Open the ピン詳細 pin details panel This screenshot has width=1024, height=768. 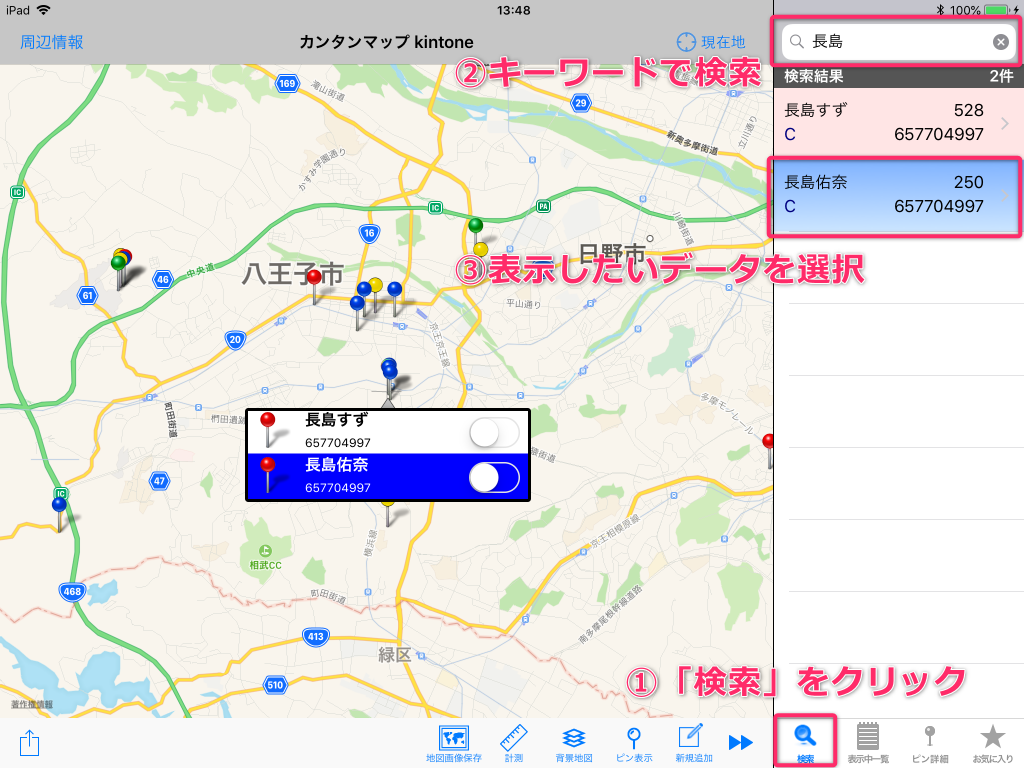click(x=929, y=738)
